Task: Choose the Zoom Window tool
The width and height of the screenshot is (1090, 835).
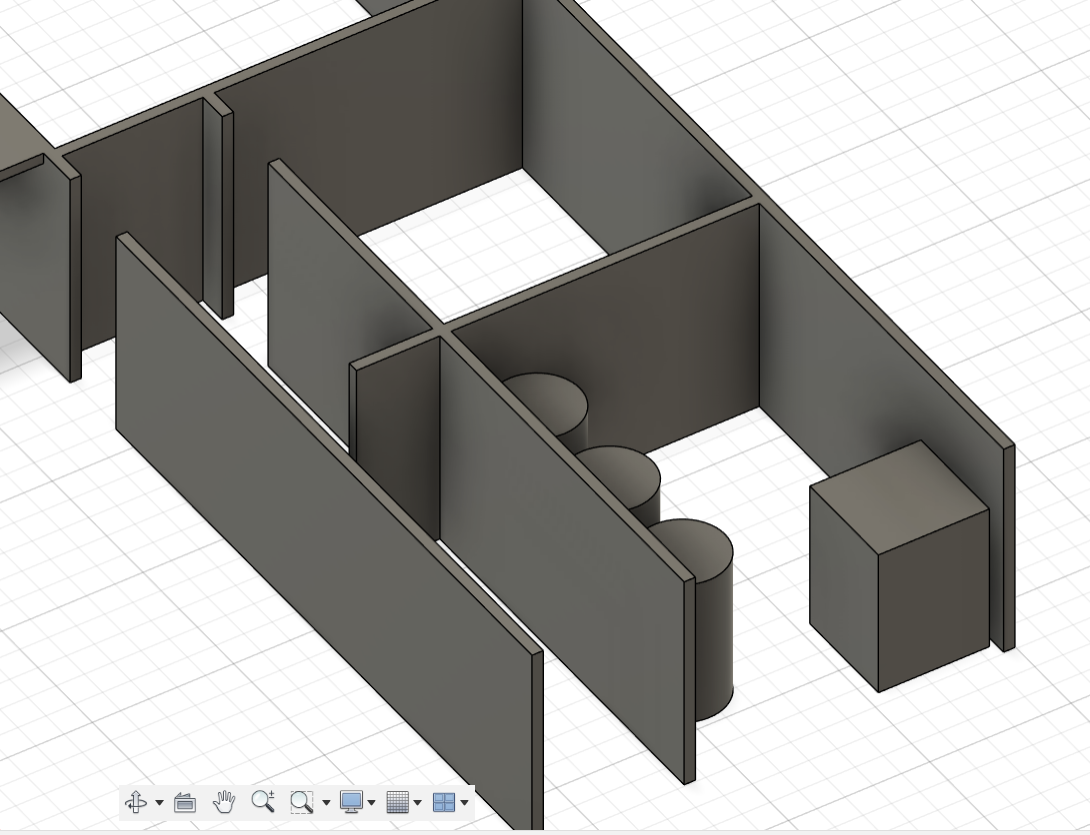Action: (x=302, y=802)
